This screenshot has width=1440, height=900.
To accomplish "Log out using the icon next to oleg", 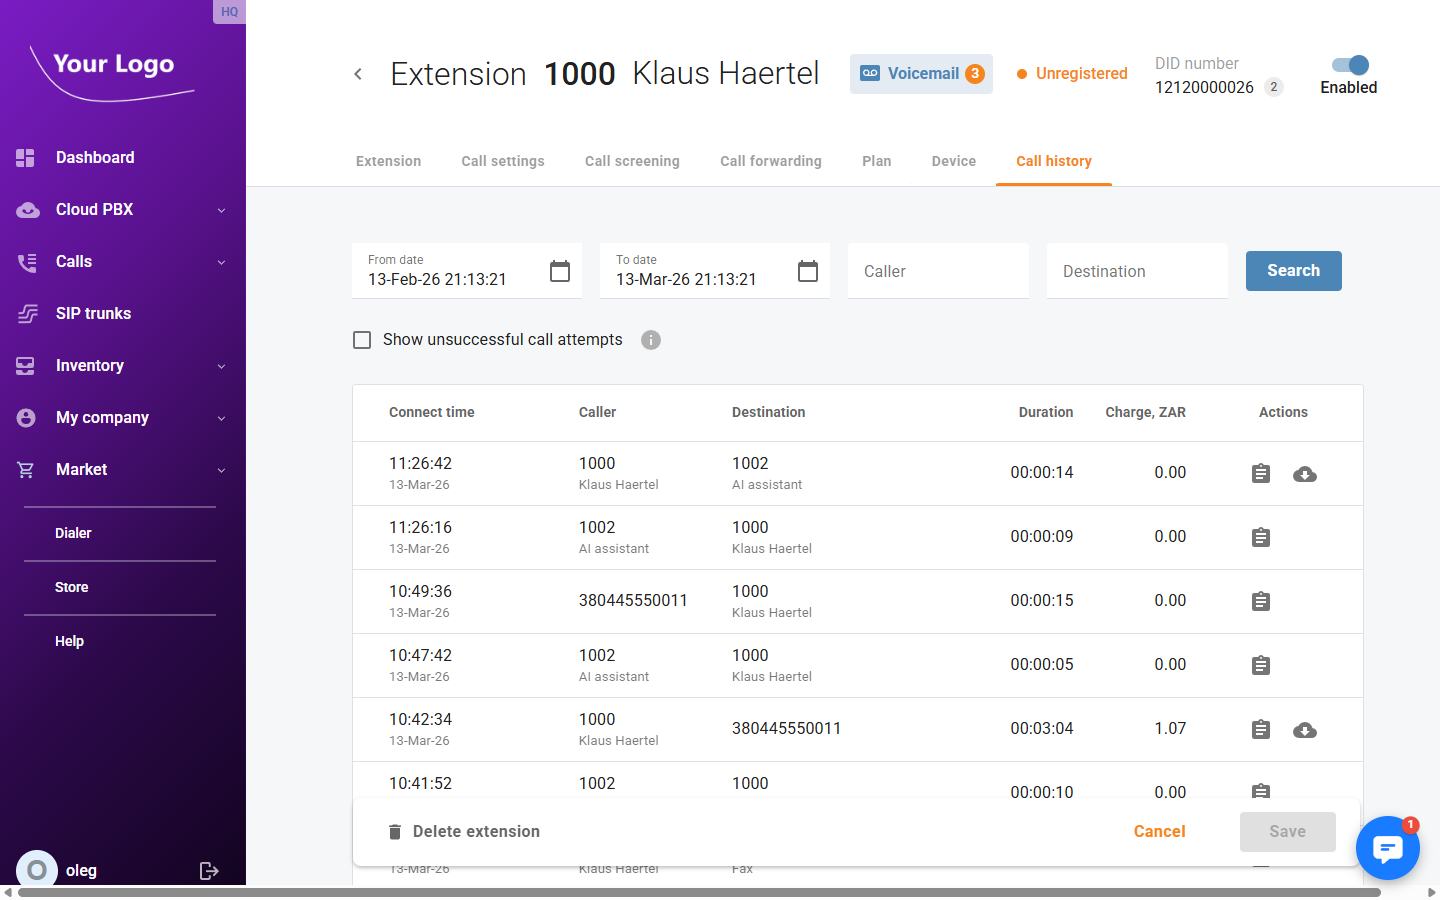I will (209, 870).
